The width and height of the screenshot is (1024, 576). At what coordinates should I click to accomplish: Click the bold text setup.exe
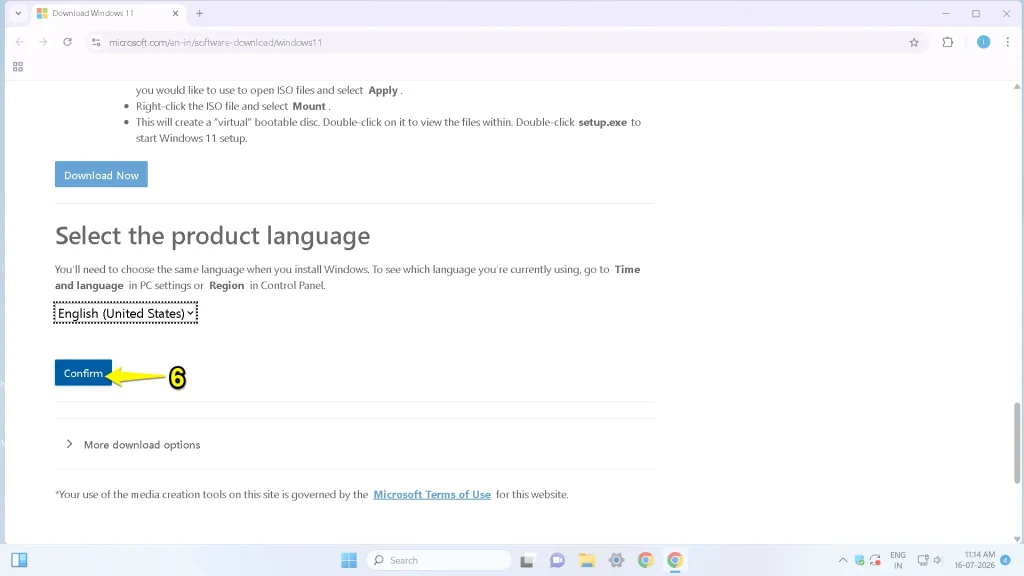602,122
